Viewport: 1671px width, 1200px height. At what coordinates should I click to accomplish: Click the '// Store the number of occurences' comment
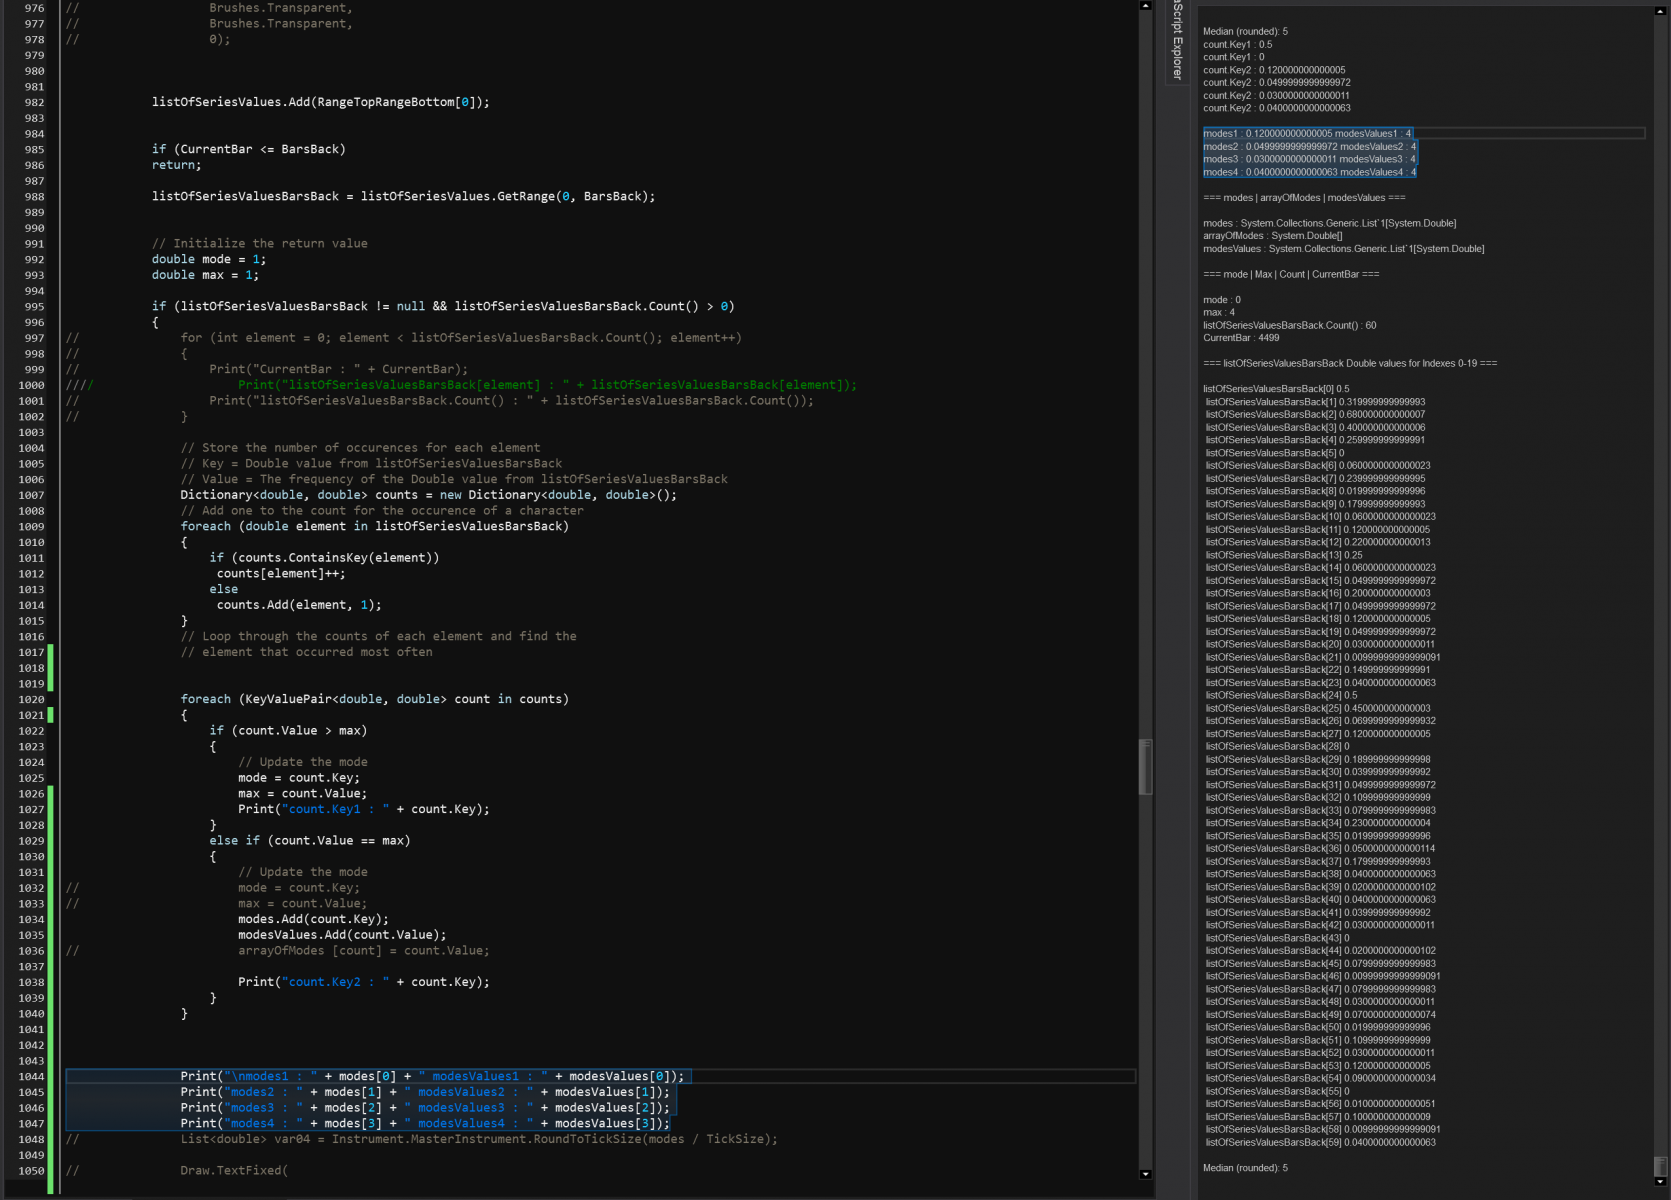[360, 448]
